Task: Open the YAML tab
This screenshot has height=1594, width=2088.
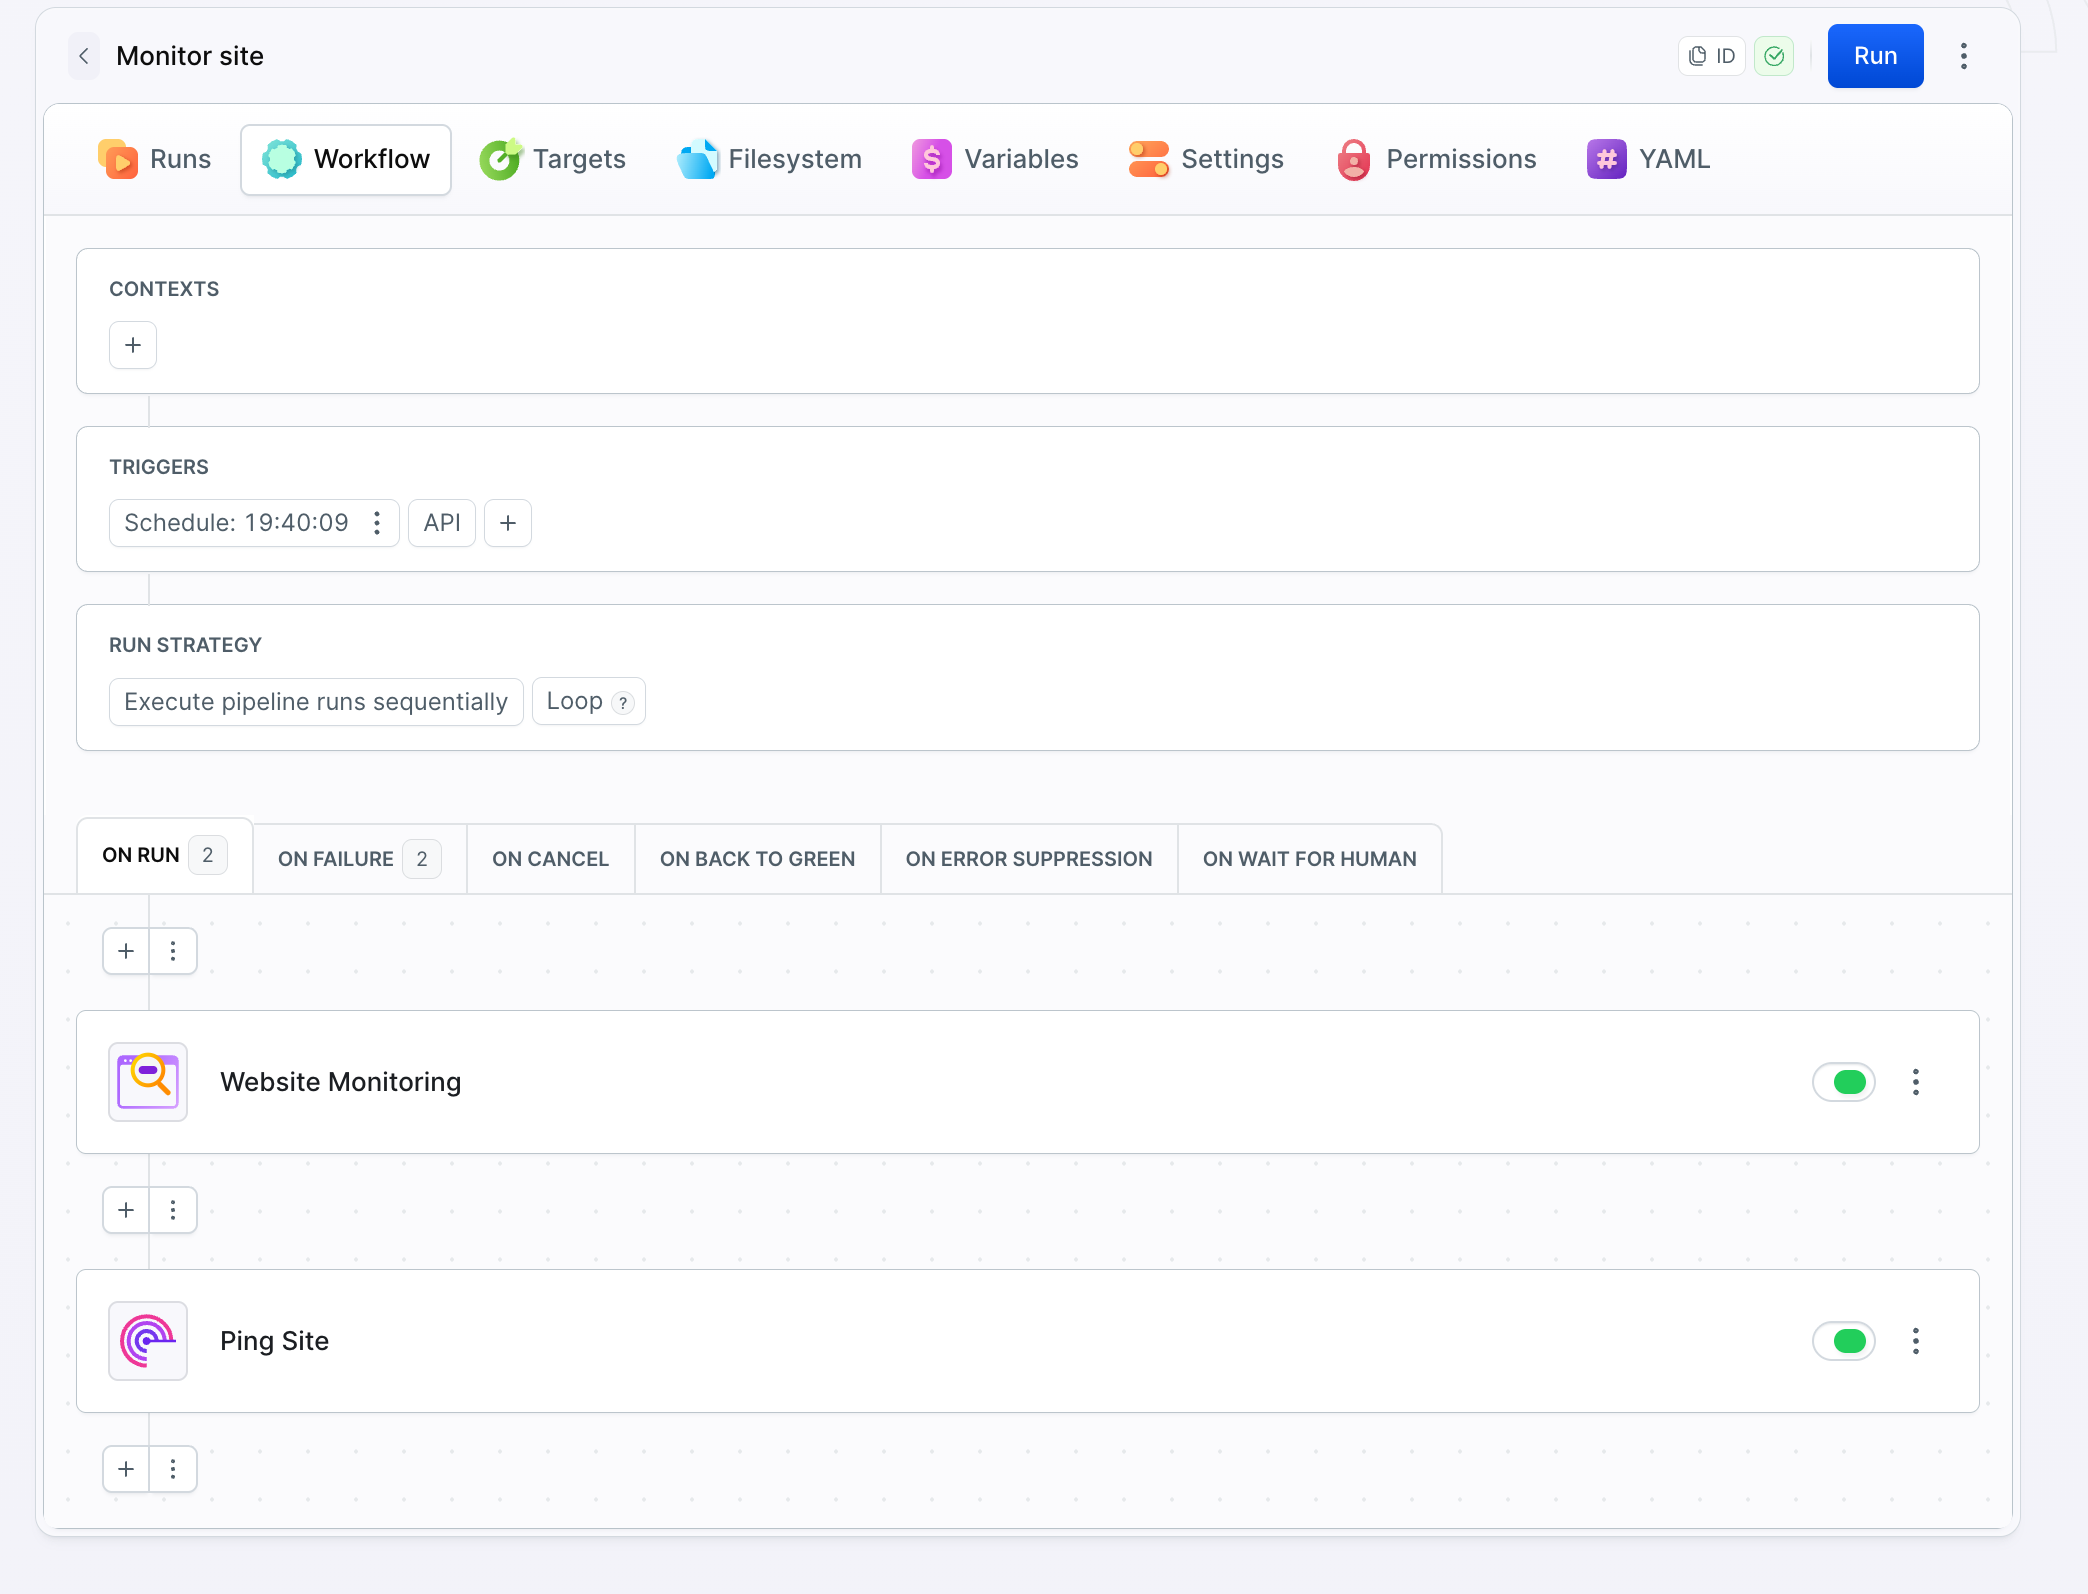Action: coord(1648,159)
